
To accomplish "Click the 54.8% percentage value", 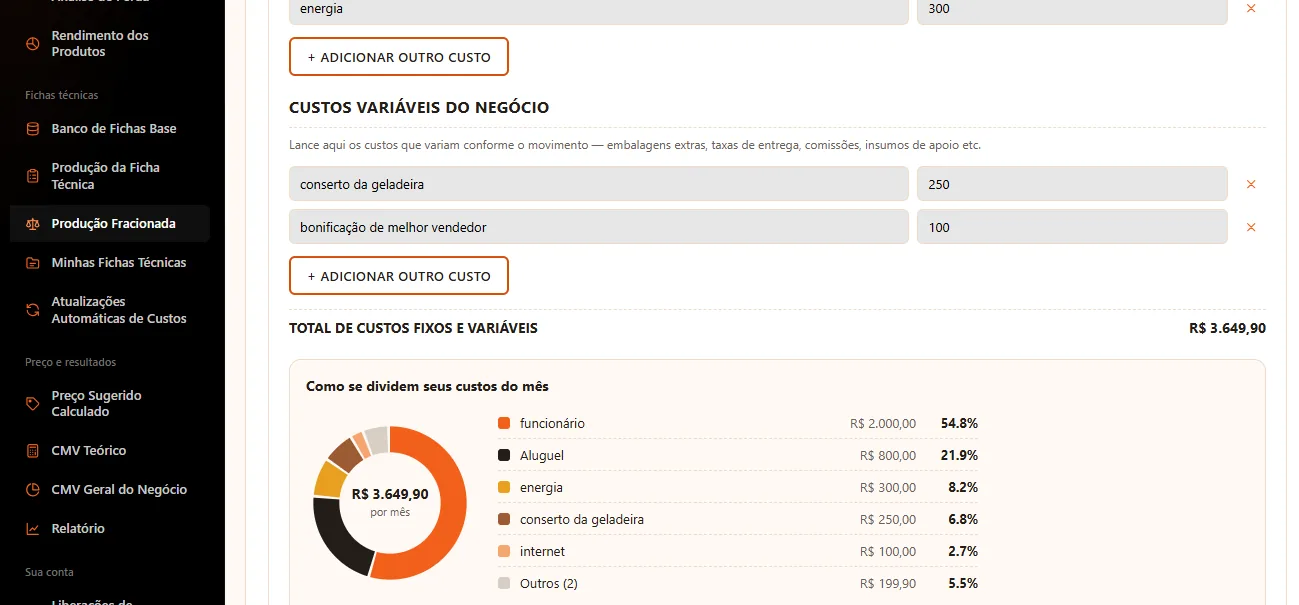I will 959,424.
